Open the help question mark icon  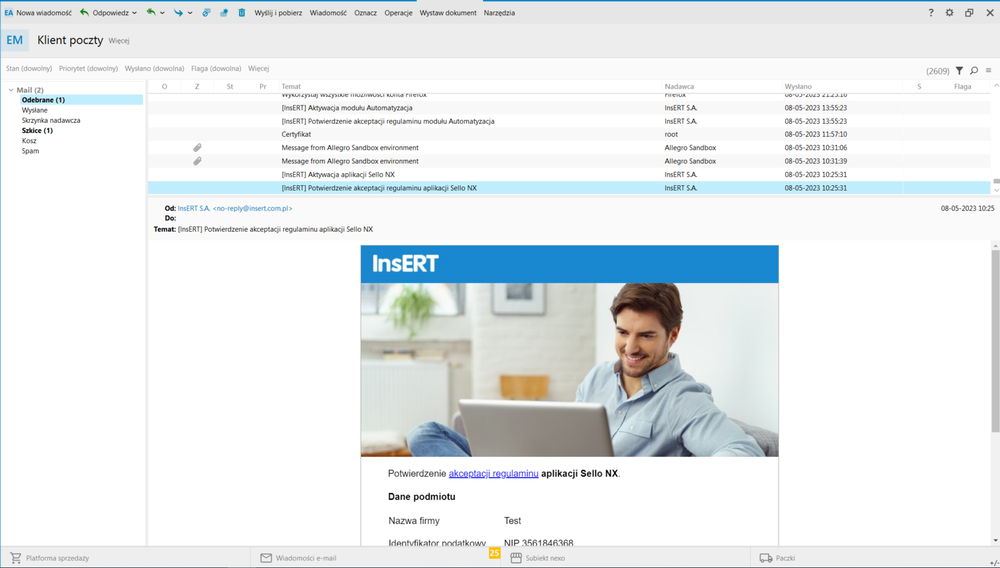[x=931, y=13]
